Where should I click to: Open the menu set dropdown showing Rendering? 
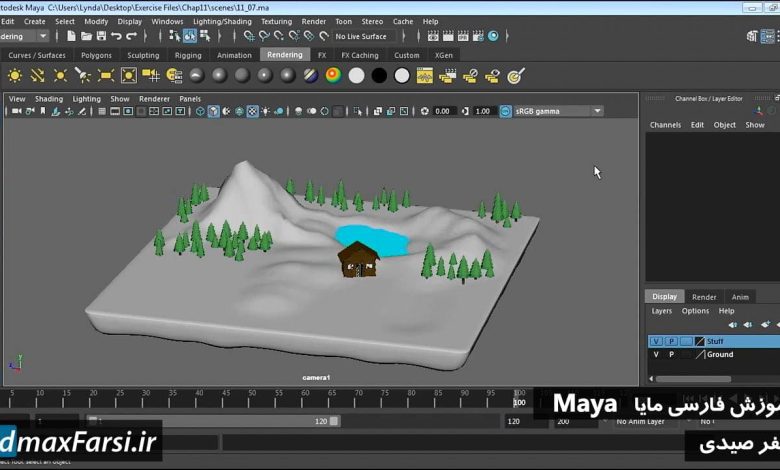coord(24,36)
